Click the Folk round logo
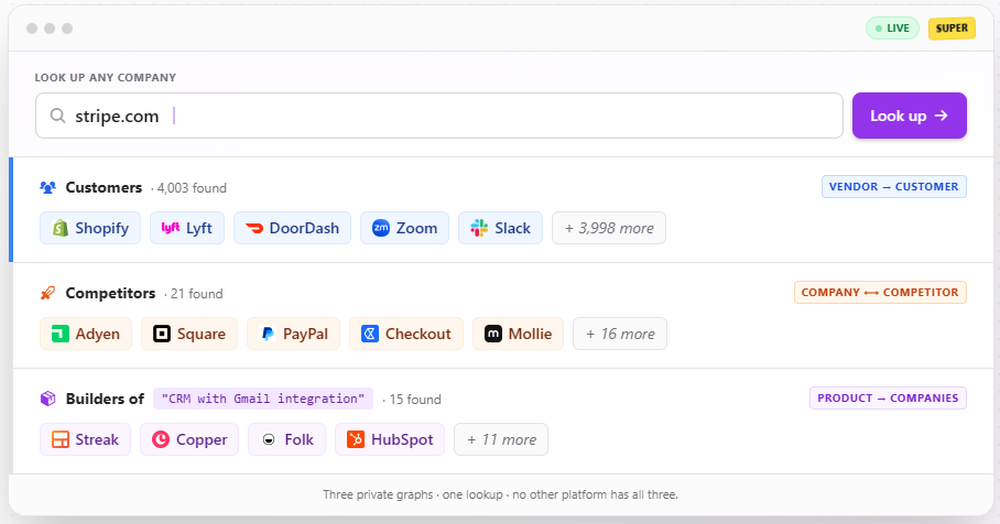Image resolution: width=1000 pixels, height=524 pixels. pyautogui.click(x=268, y=440)
